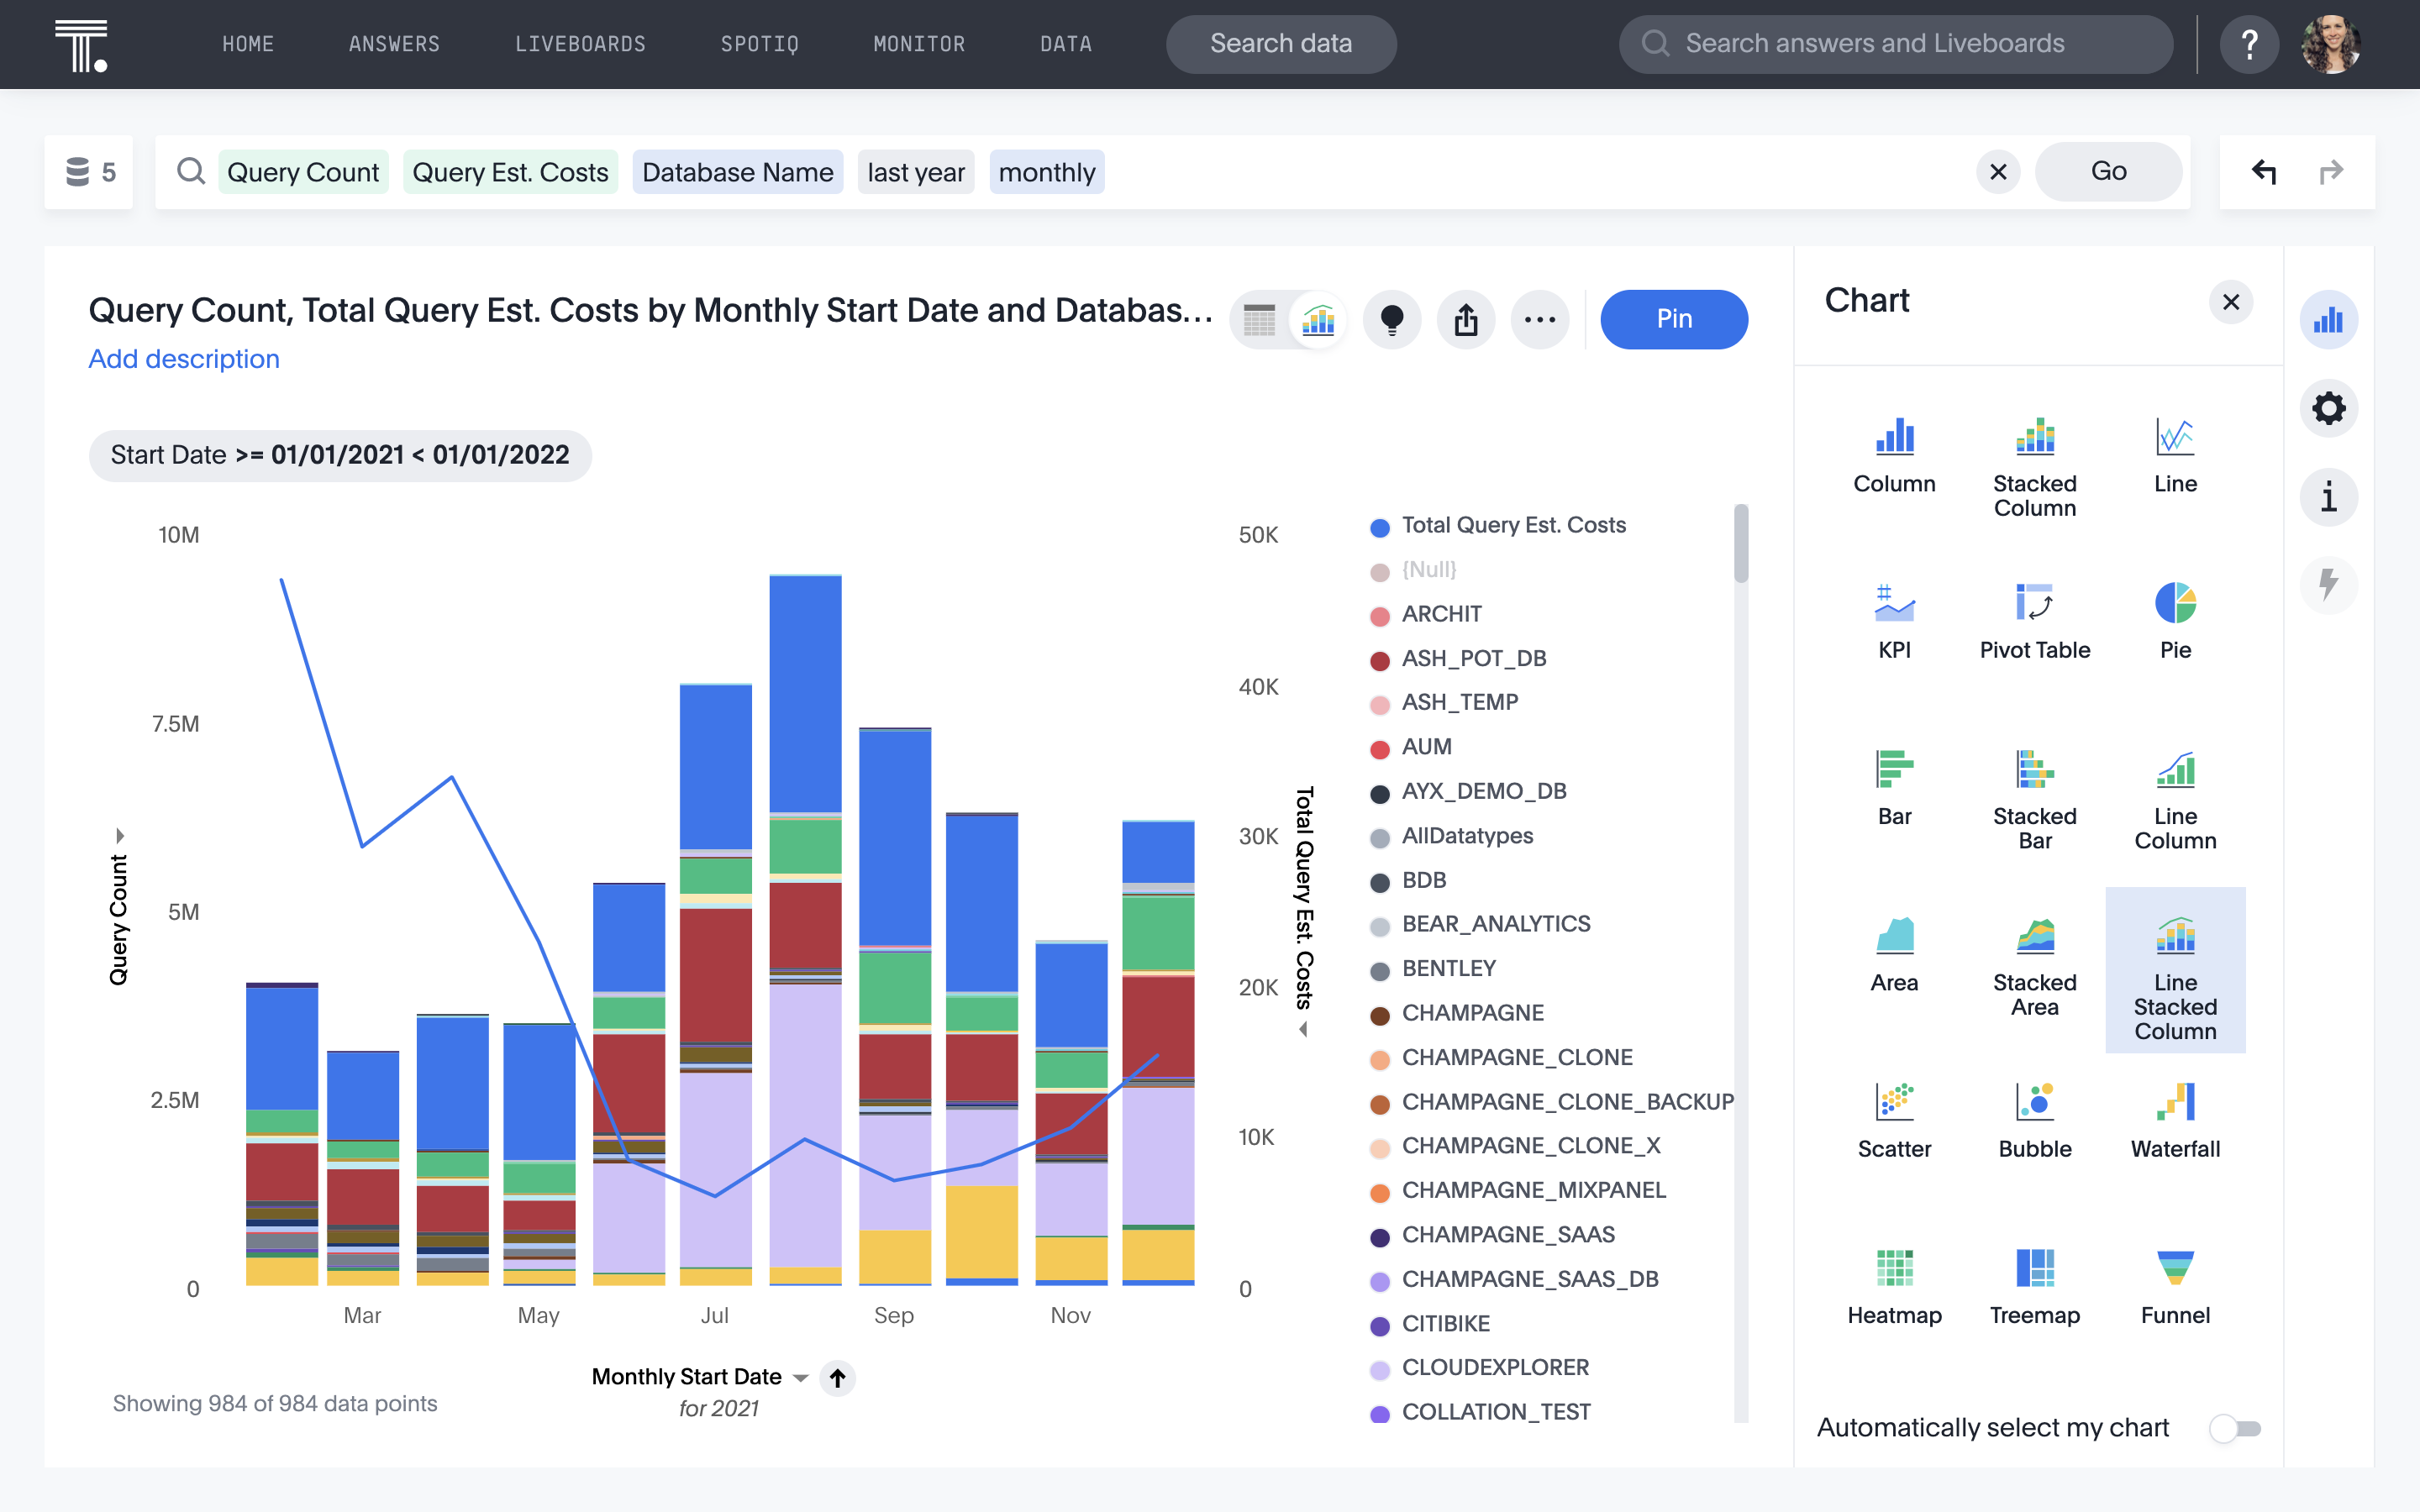Select the CHAMPAGNE_SAAS_DB color dot

point(1380,1279)
